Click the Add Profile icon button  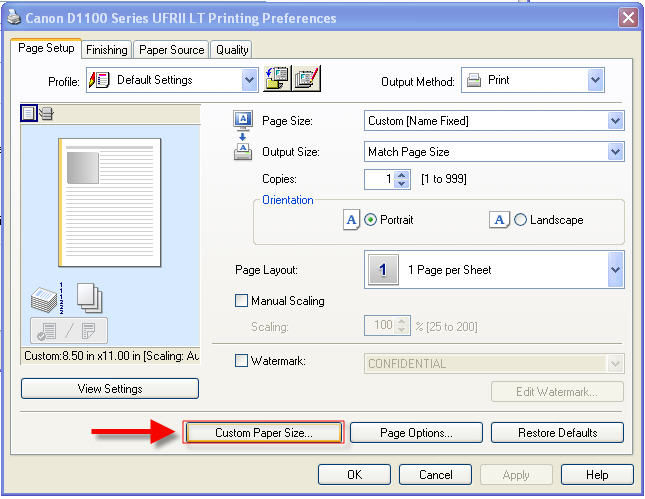click(x=277, y=80)
